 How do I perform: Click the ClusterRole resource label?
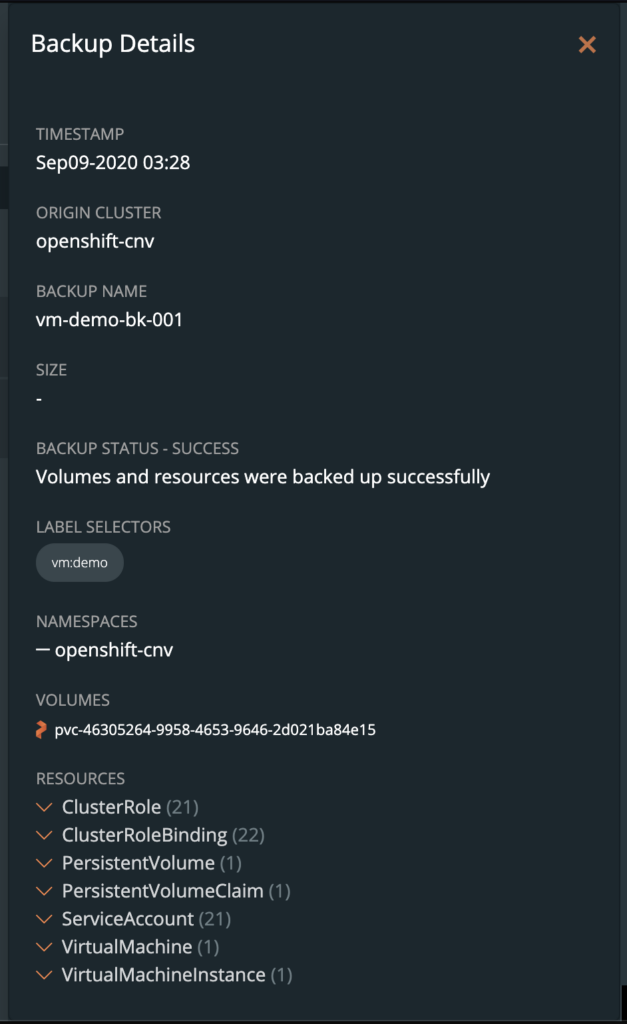coord(111,807)
